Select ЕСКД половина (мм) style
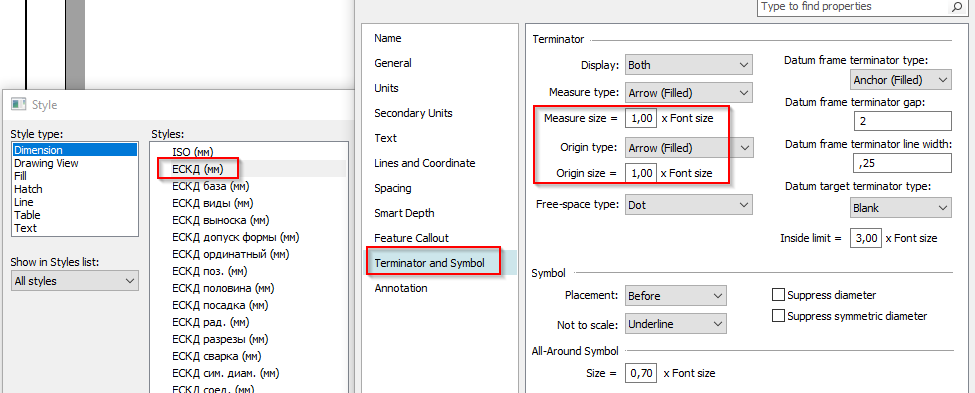 223,288
